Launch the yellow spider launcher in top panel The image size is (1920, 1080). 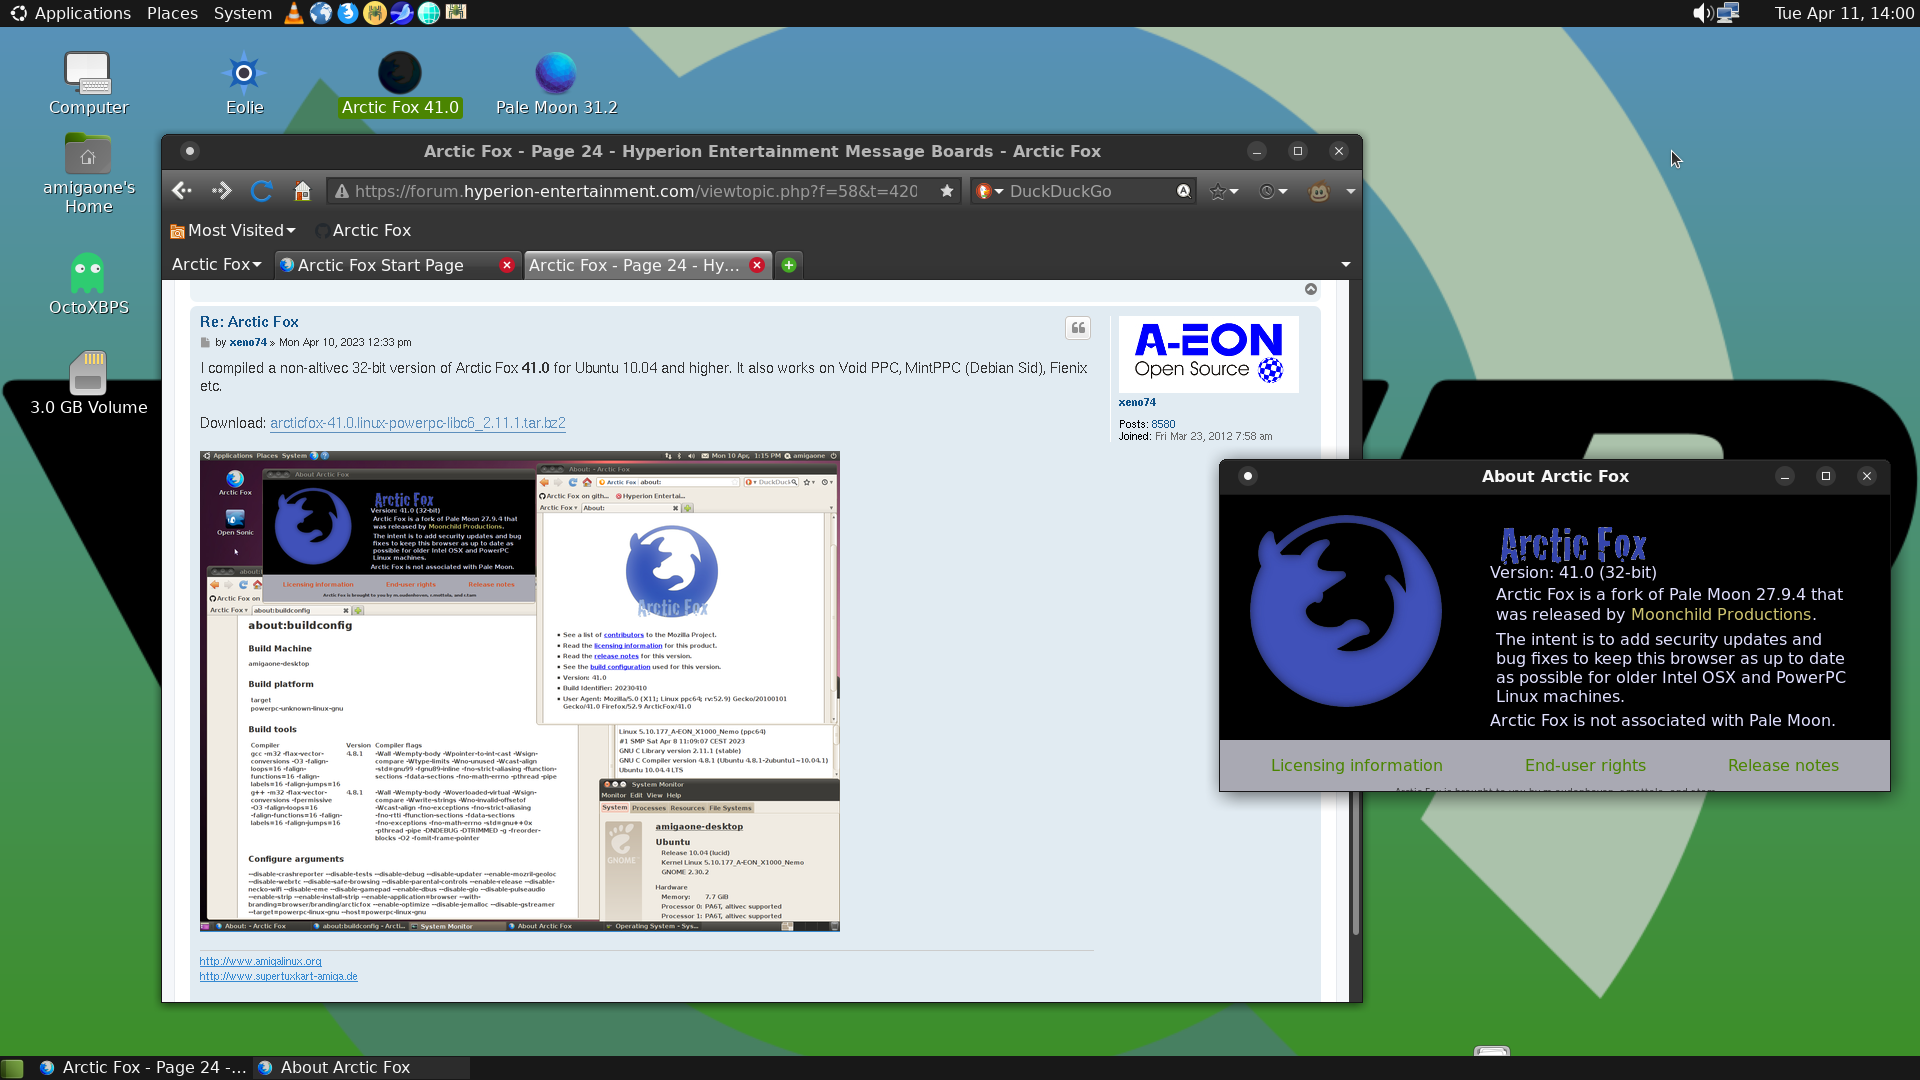375,13
